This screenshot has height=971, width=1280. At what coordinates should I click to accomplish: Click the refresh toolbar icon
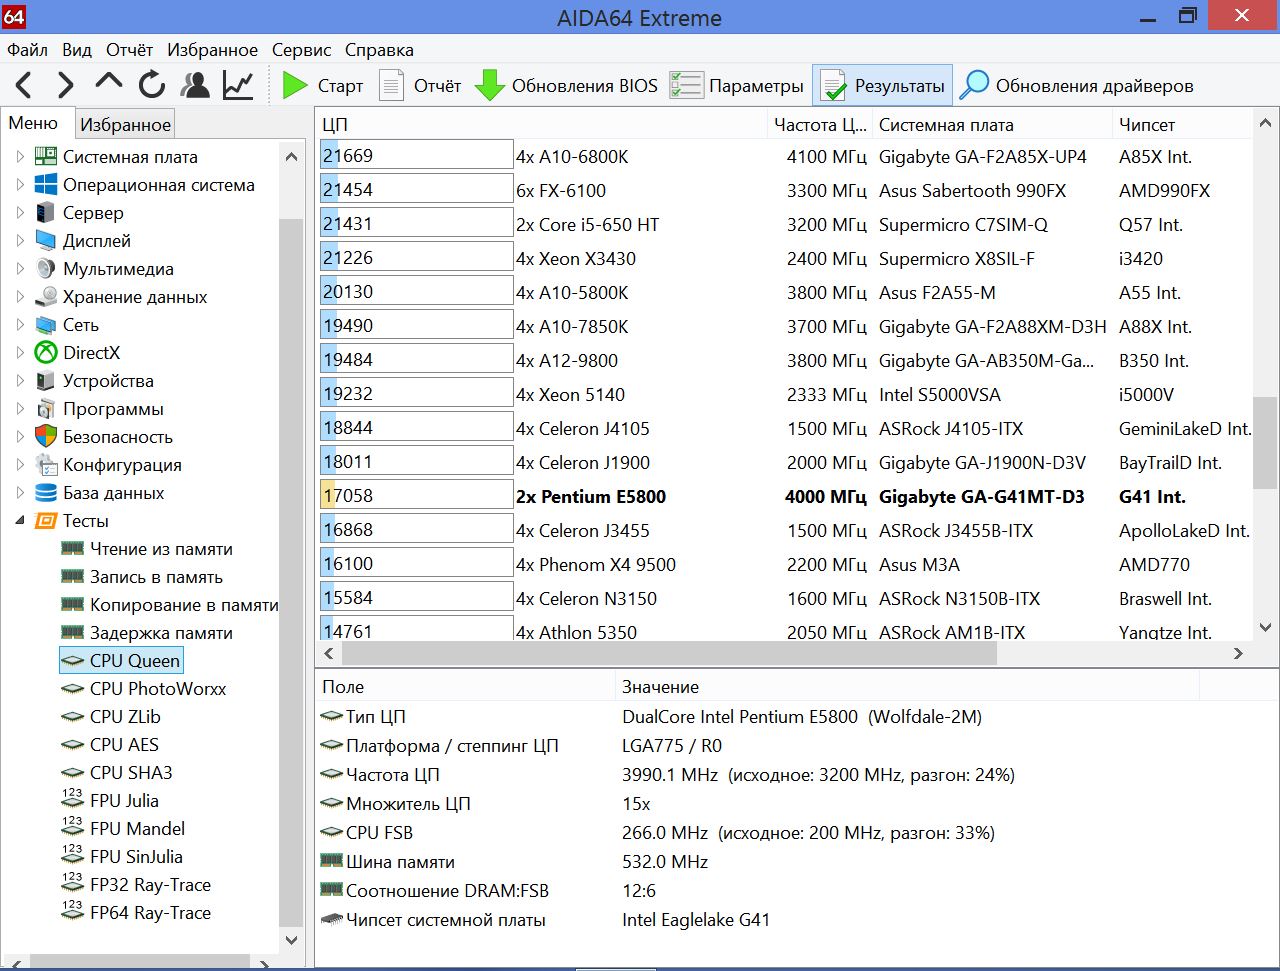coord(152,86)
